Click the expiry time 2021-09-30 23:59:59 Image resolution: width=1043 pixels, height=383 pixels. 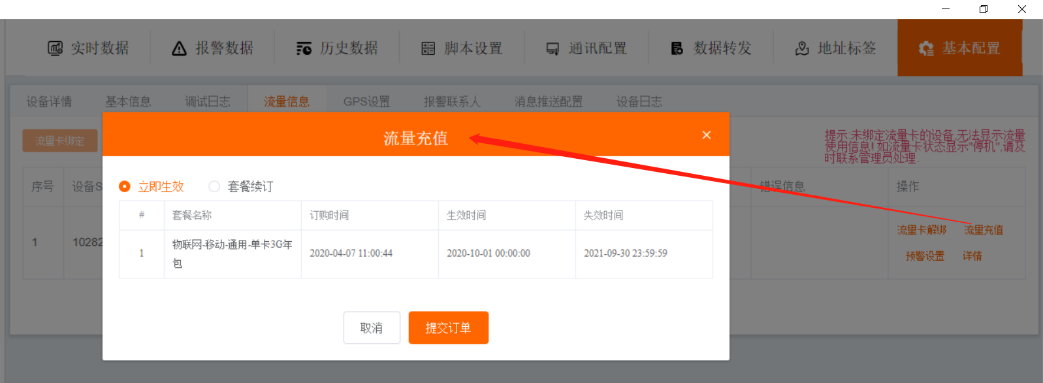click(x=625, y=254)
